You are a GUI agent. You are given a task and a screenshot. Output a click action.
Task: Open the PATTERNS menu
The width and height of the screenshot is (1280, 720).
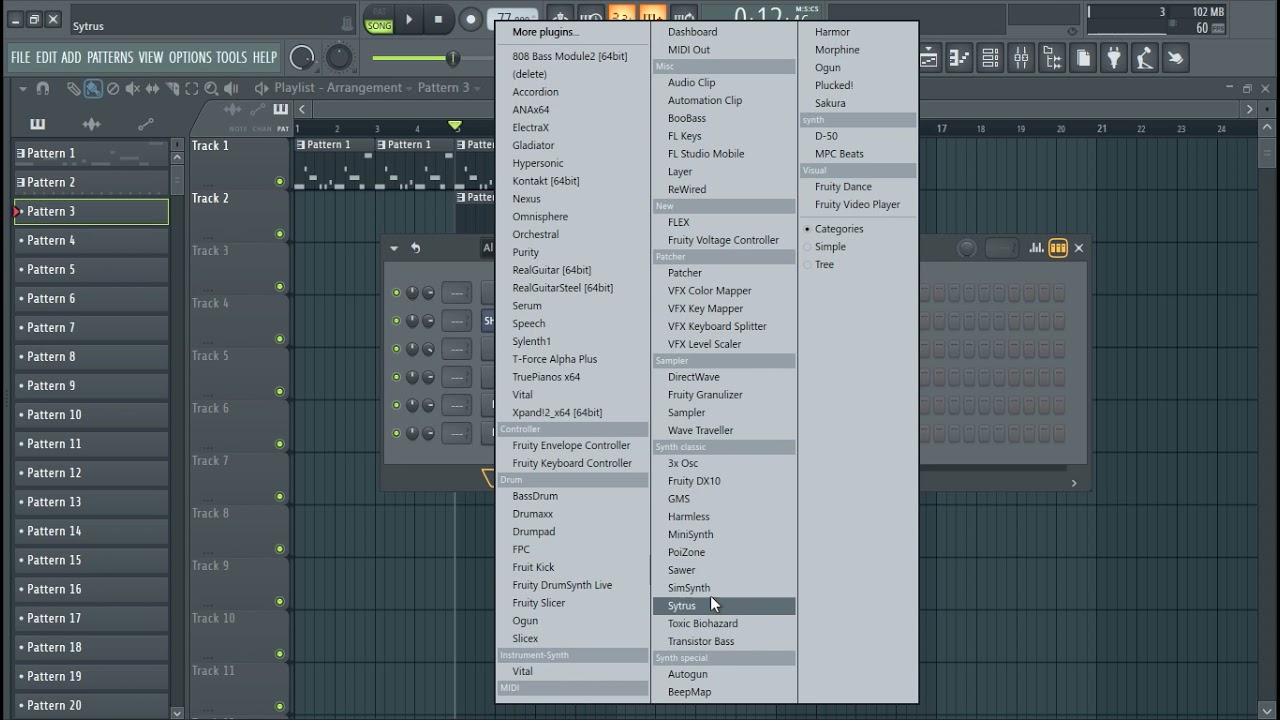click(110, 58)
